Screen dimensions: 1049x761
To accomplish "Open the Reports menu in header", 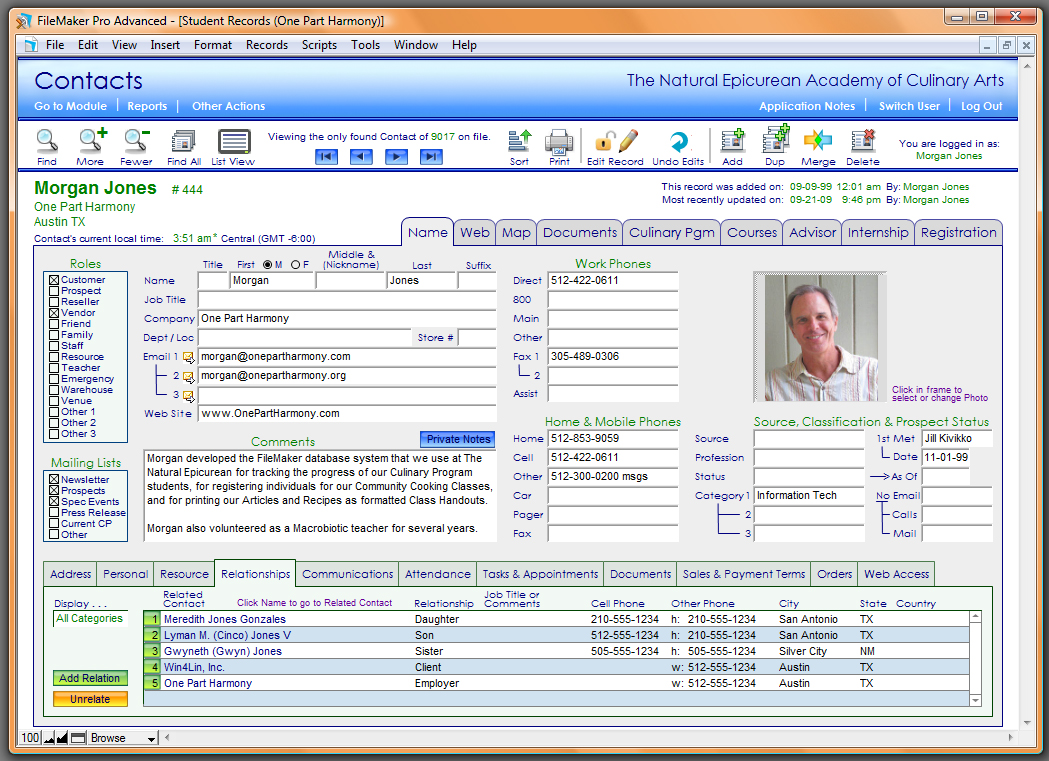I will (147, 106).
